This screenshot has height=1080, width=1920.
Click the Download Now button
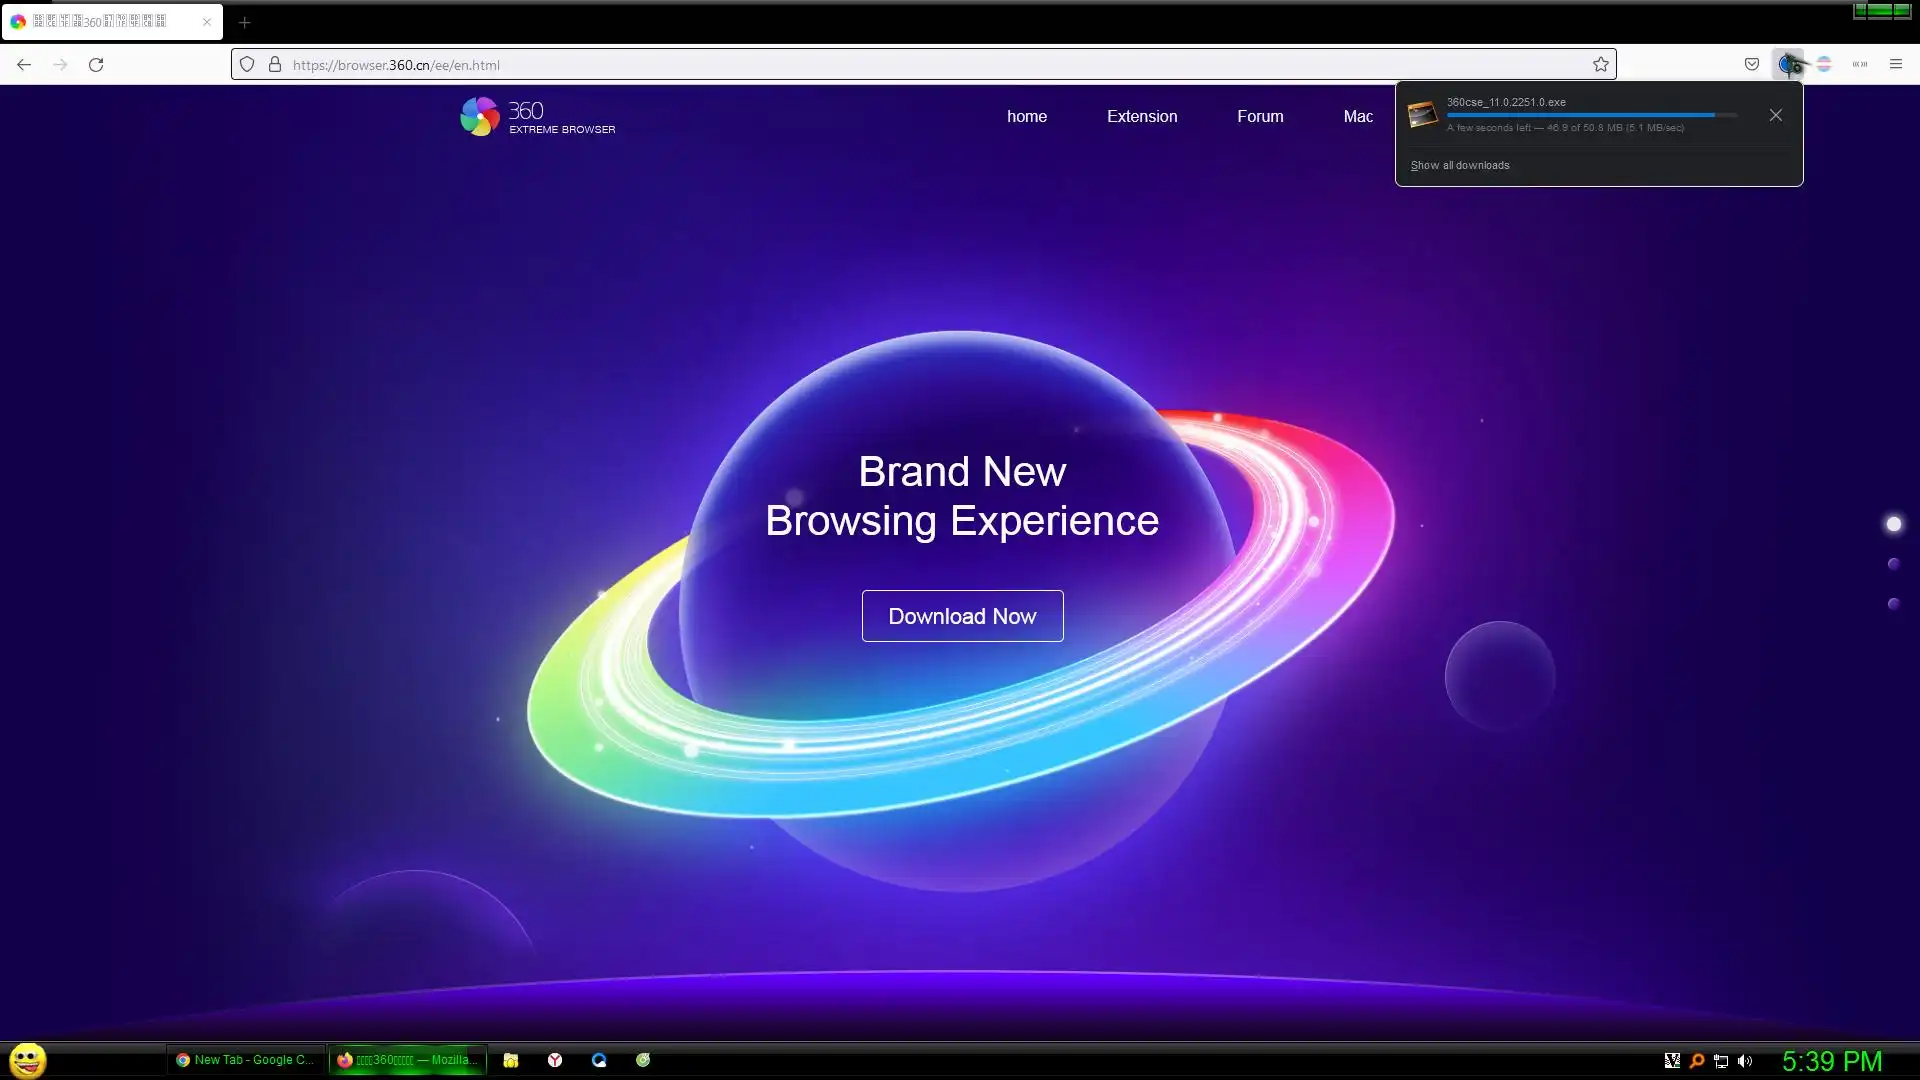(962, 616)
